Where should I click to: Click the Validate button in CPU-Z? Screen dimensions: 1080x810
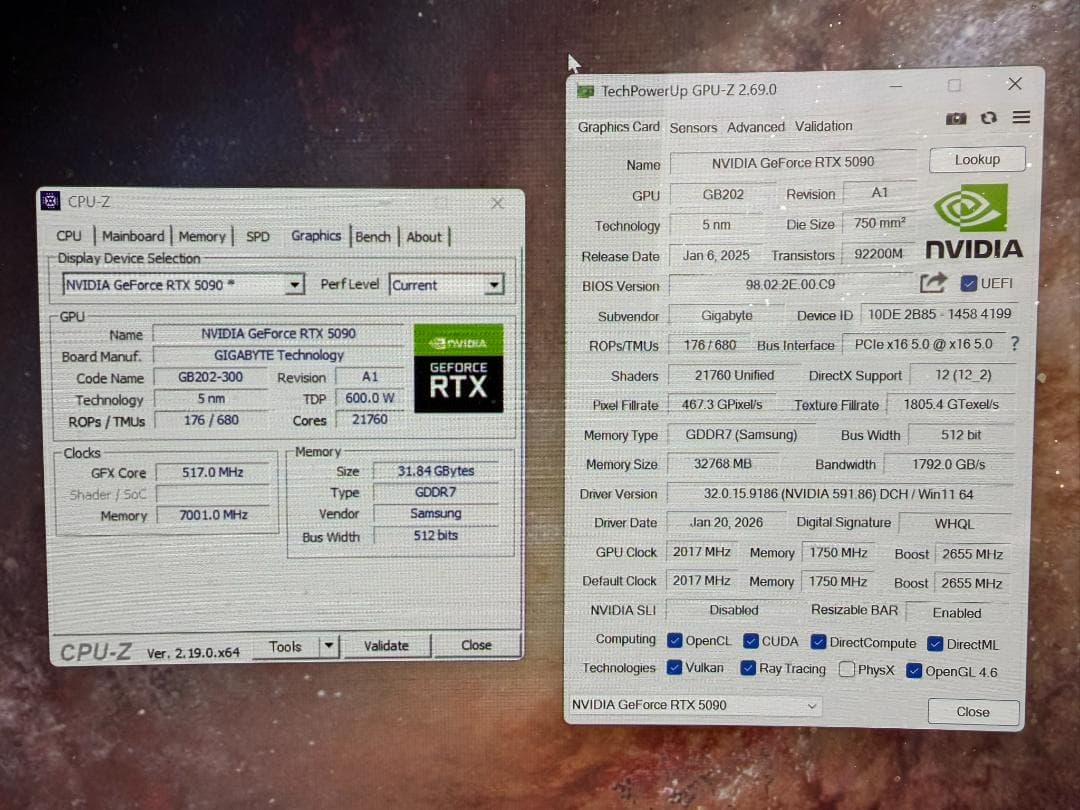[x=386, y=645]
